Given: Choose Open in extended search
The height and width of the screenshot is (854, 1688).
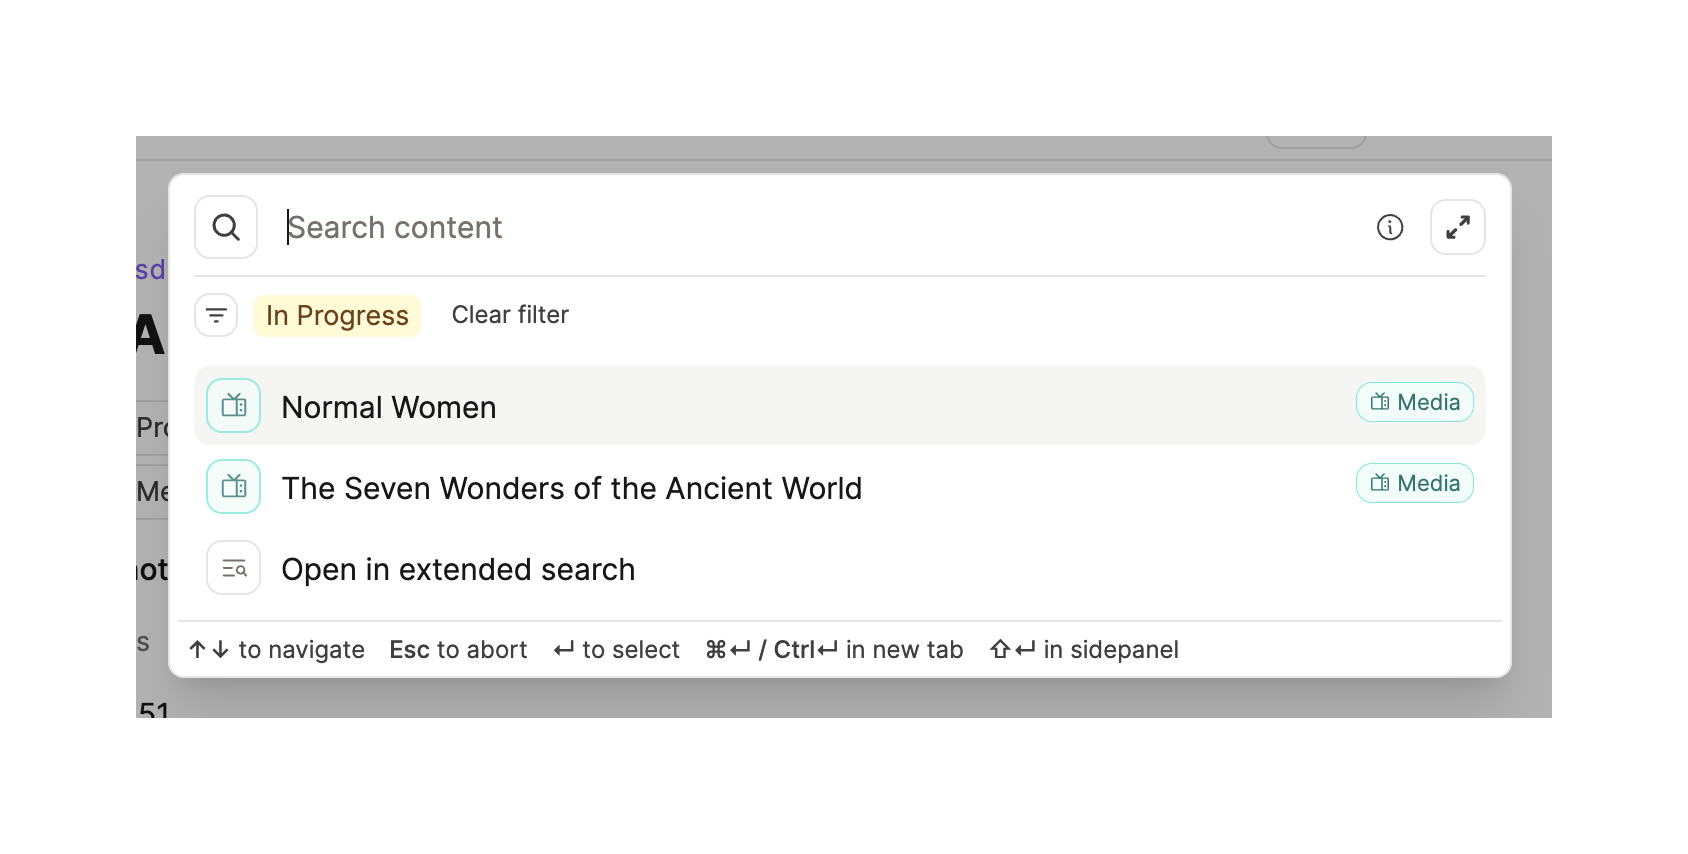Looking at the screenshot, I should point(458,569).
